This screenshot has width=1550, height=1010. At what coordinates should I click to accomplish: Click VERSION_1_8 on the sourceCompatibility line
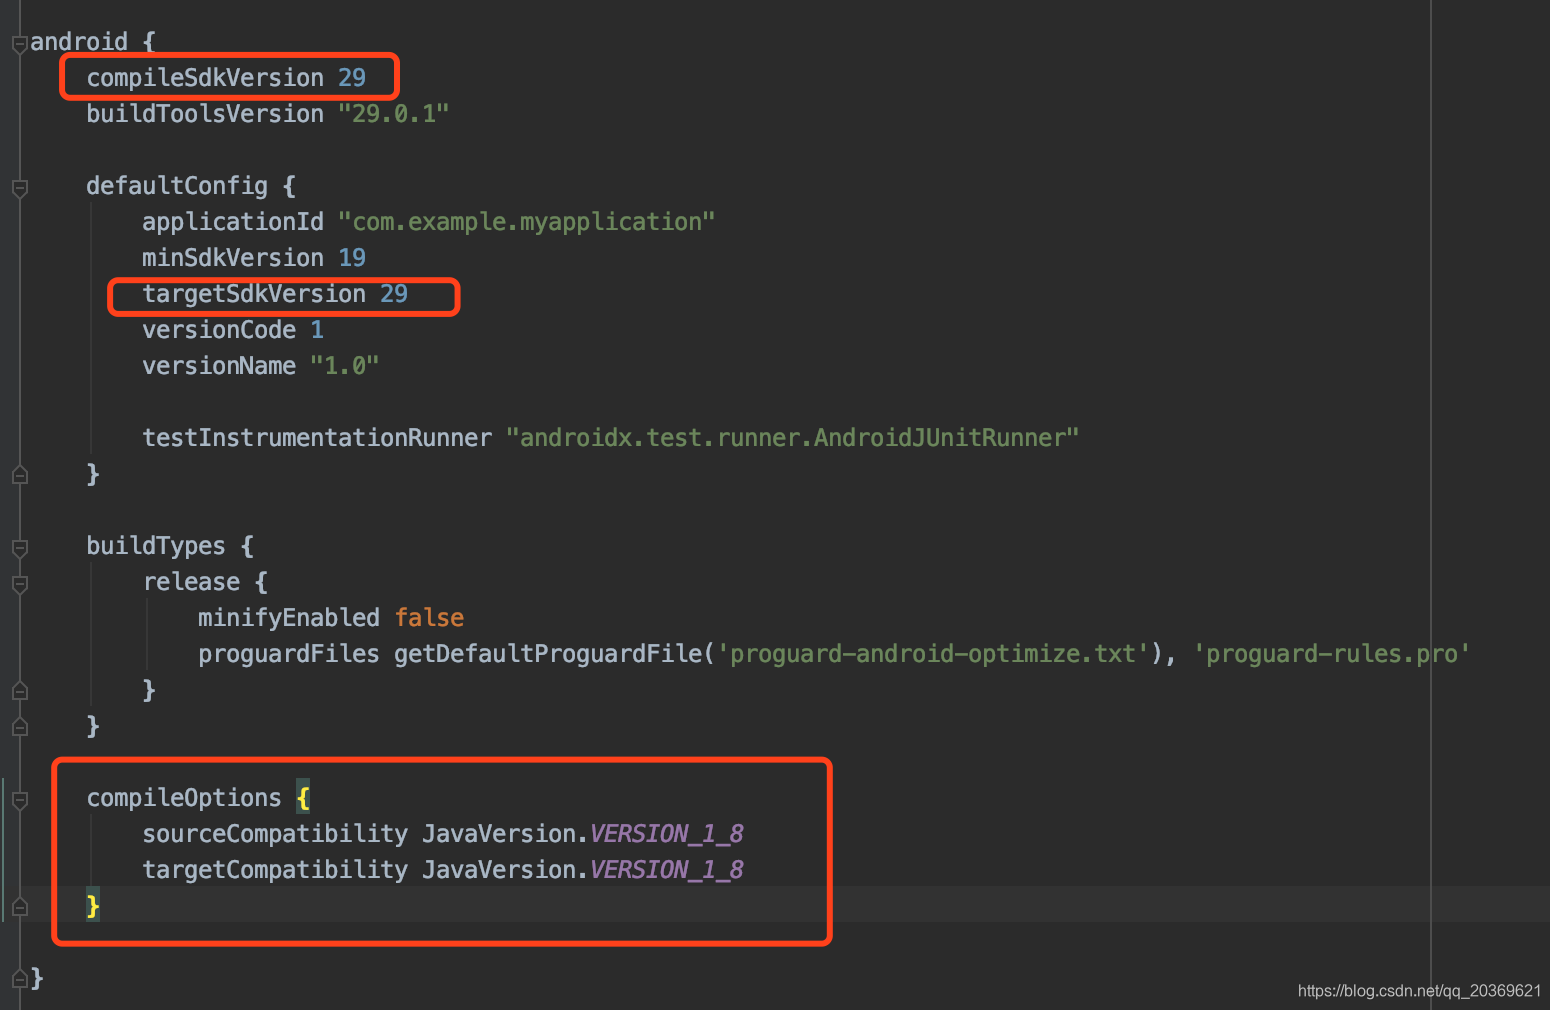coord(666,833)
